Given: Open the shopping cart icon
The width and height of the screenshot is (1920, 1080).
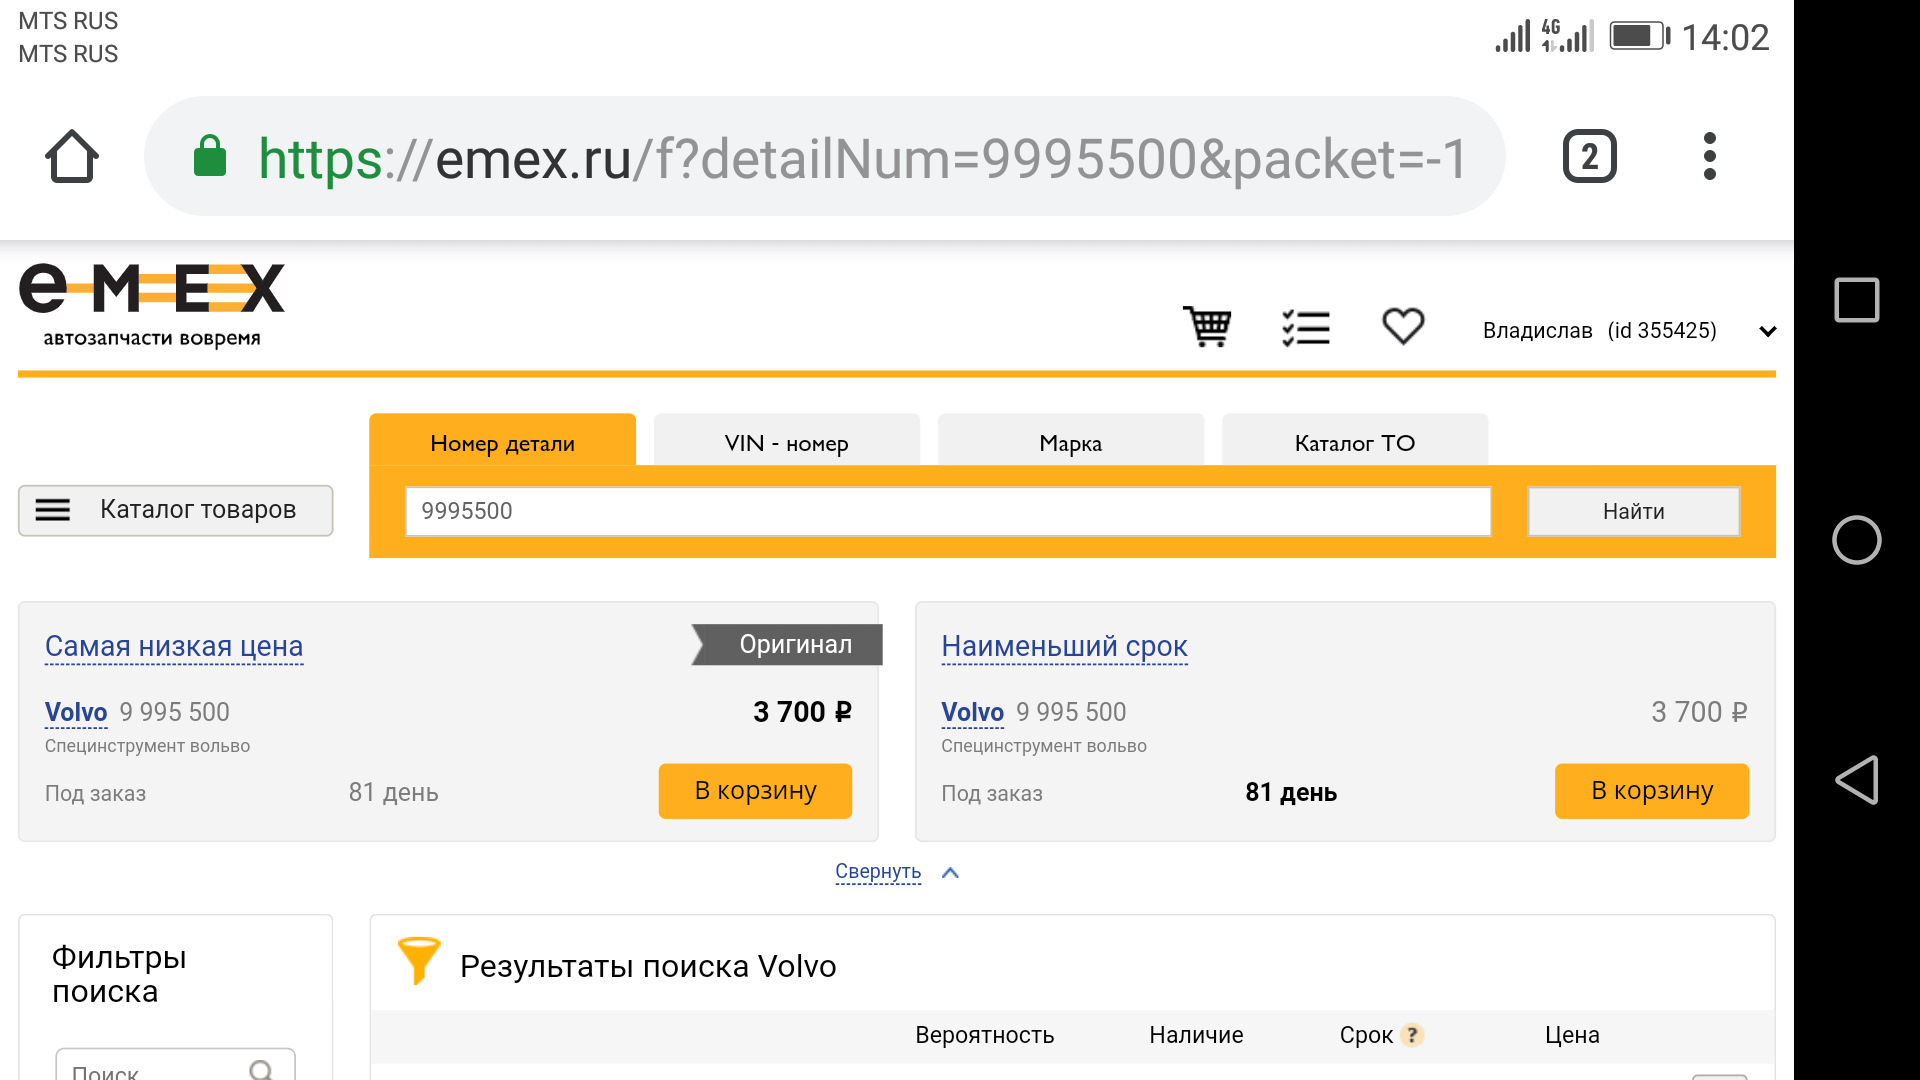Looking at the screenshot, I should point(1207,327).
